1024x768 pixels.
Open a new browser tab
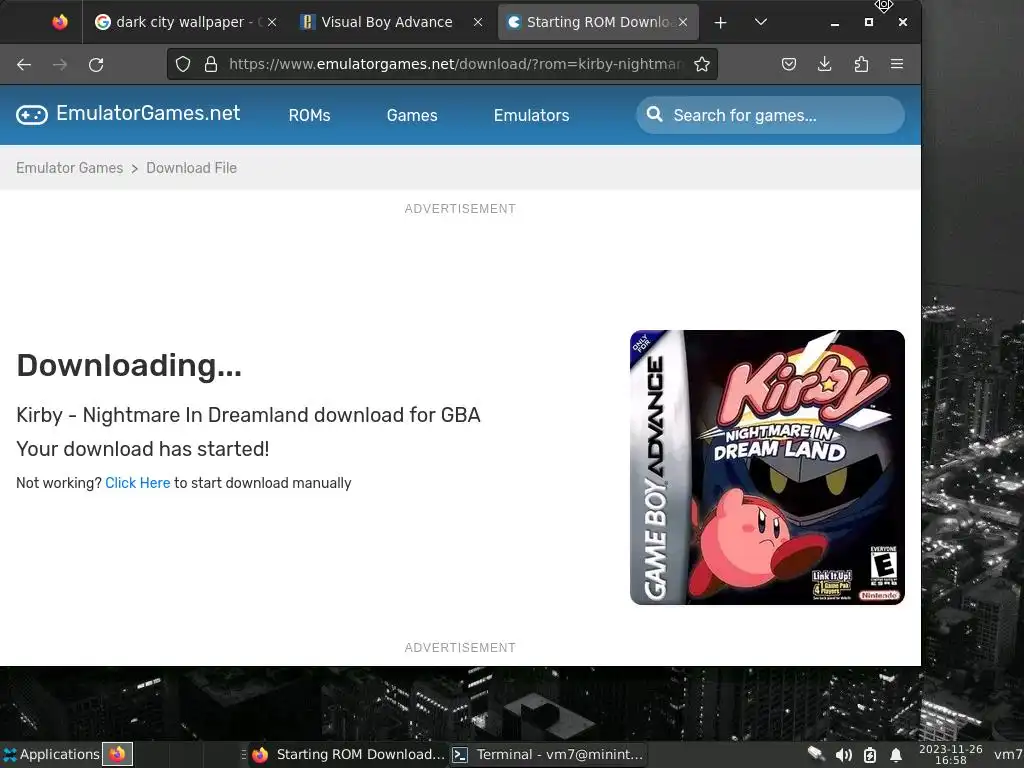pyautogui.click(x=720, y=23)
